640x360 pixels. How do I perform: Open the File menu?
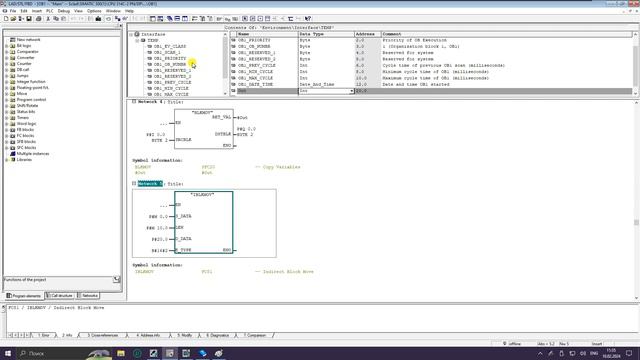(13, 11)
